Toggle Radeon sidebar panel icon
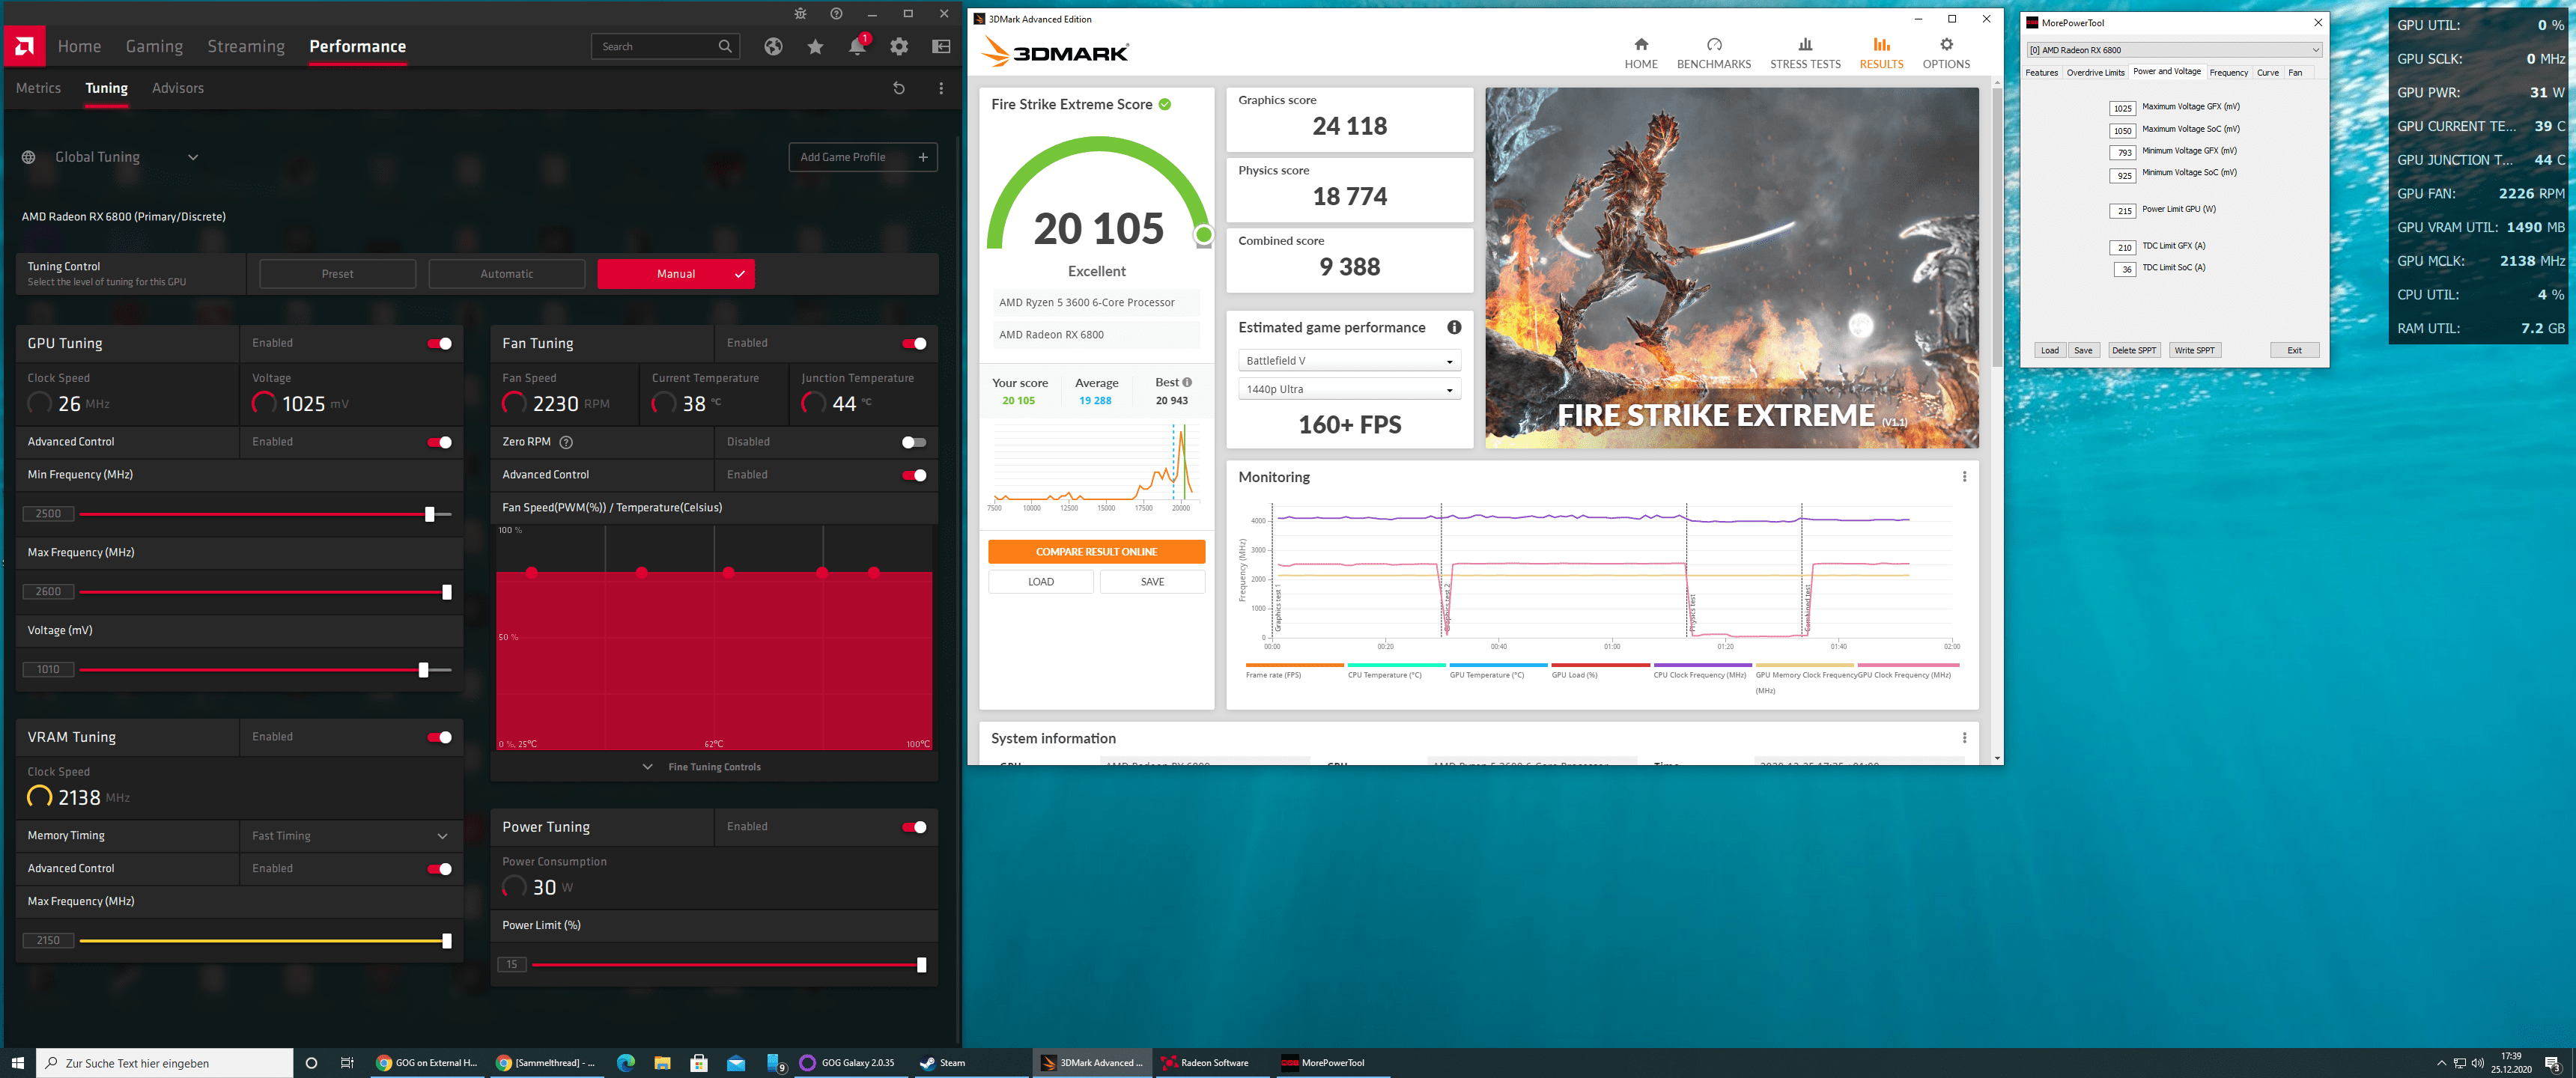 click(941, 46)
